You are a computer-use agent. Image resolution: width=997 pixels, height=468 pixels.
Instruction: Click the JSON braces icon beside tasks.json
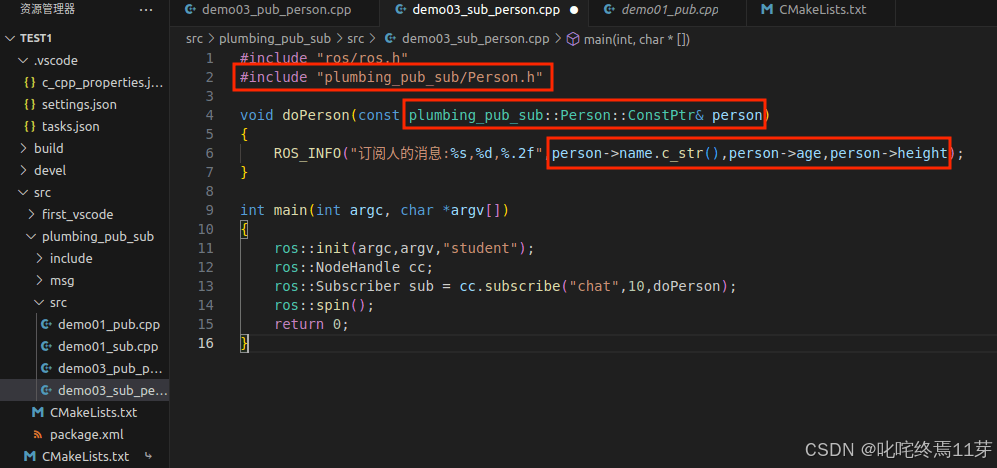29,127
